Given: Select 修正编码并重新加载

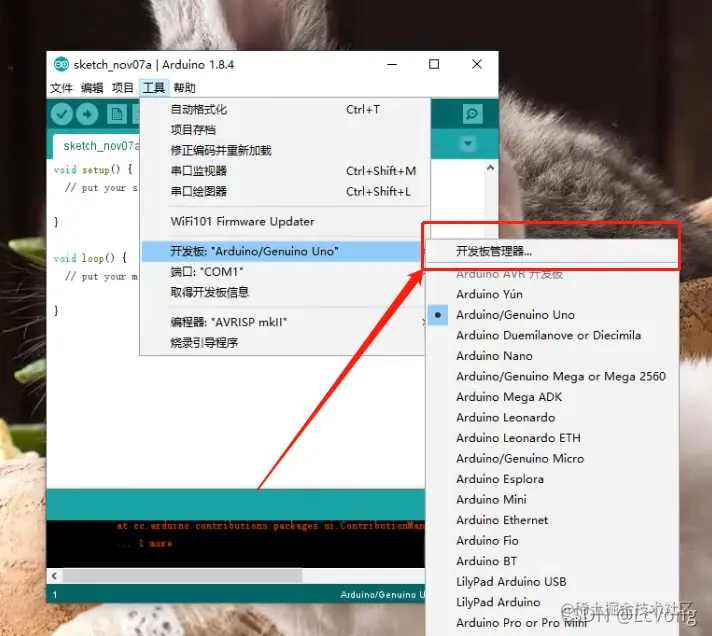Looking at the screenshot, I should point(285,150).
